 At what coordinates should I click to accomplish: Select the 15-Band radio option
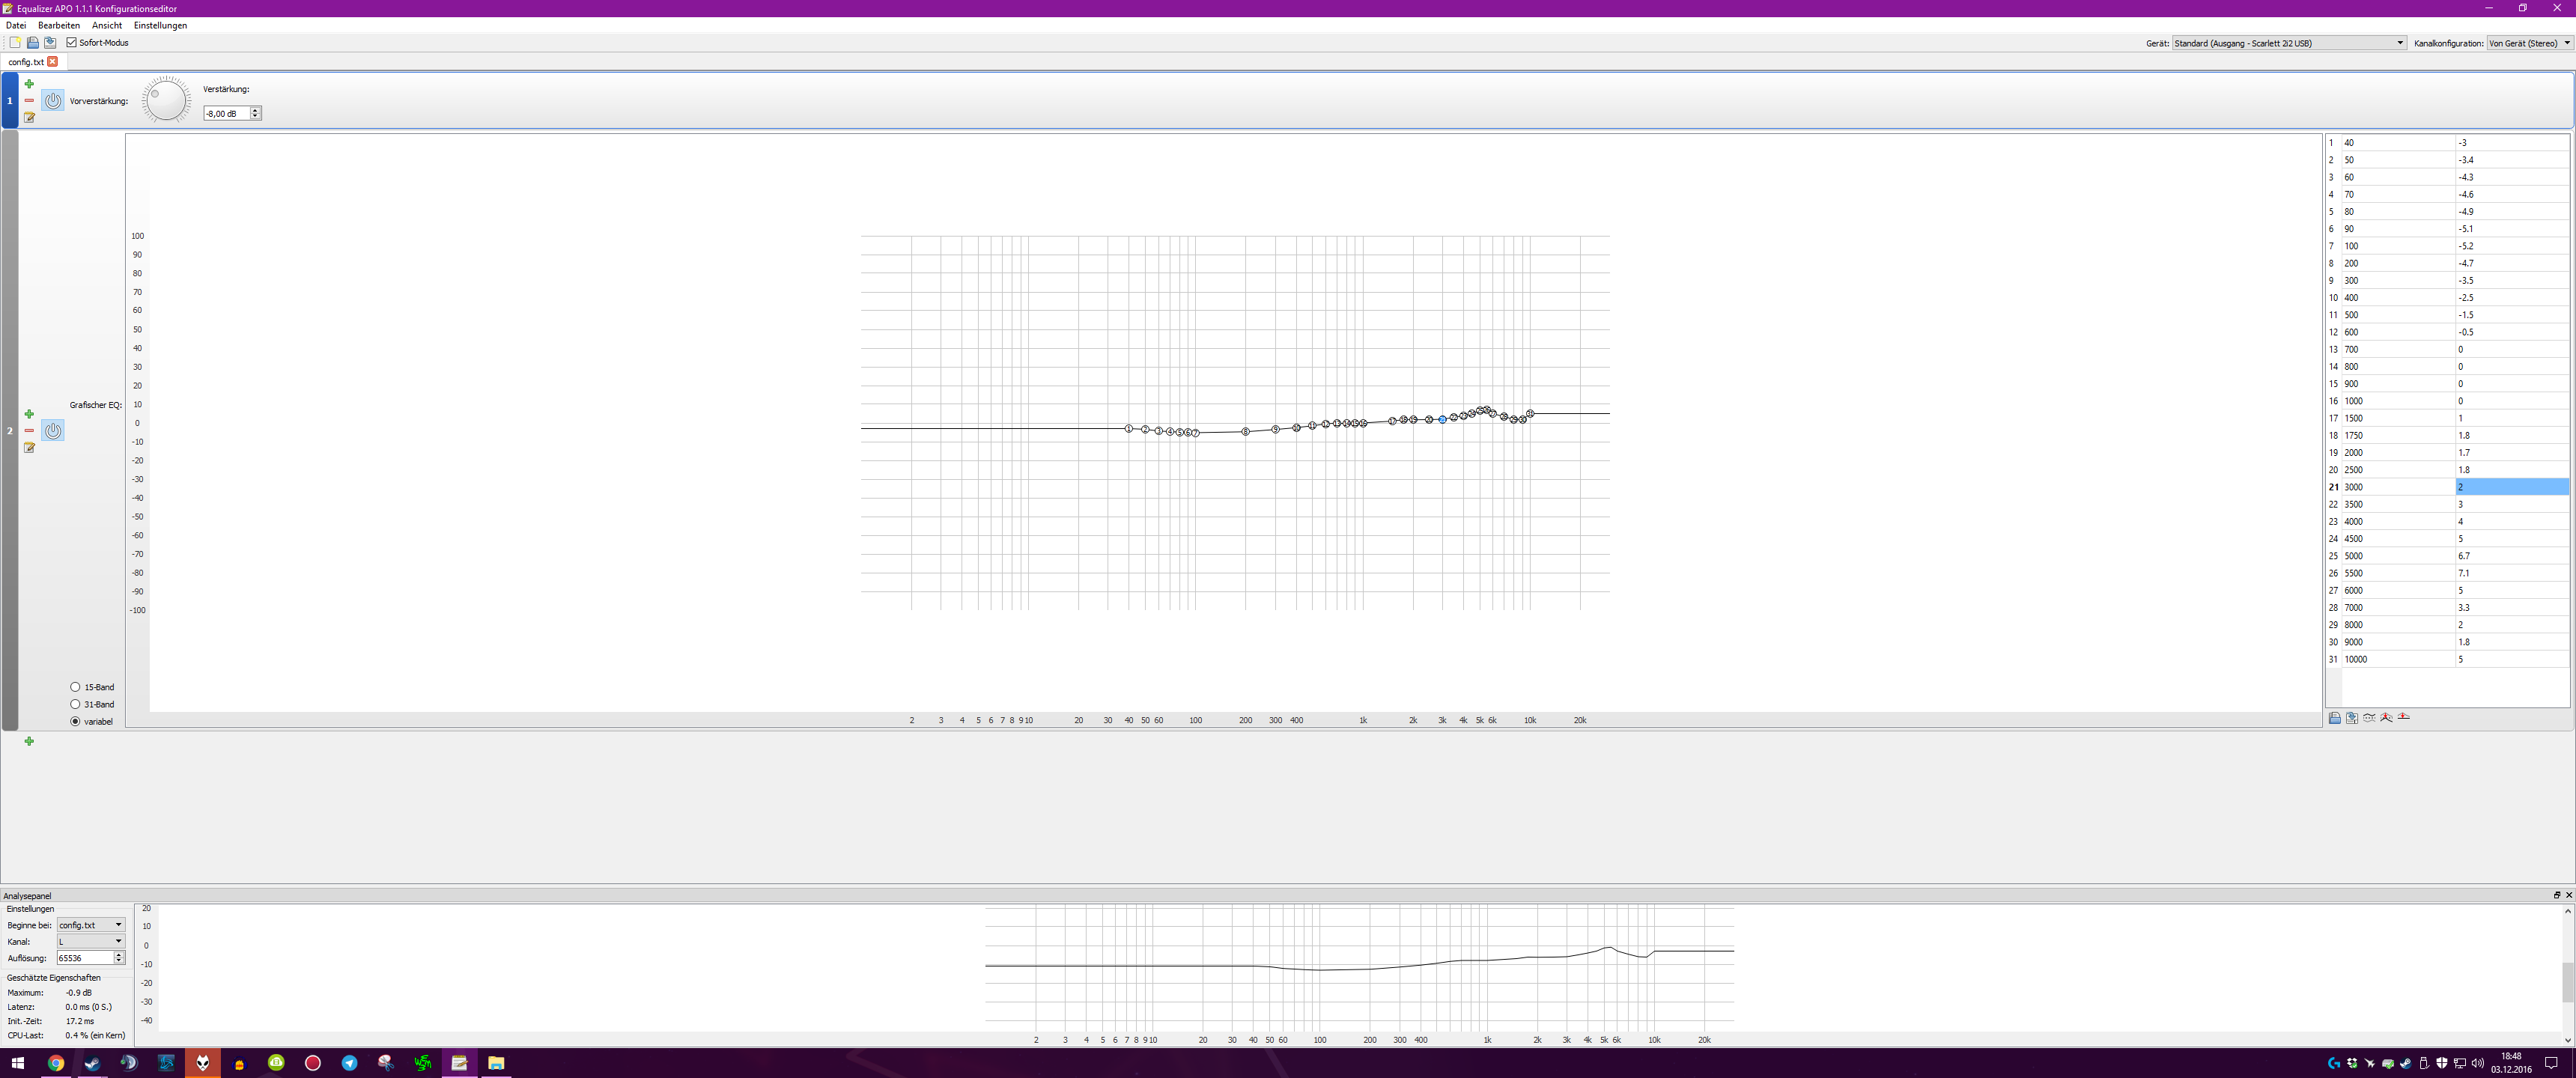(x=75, y=687)
